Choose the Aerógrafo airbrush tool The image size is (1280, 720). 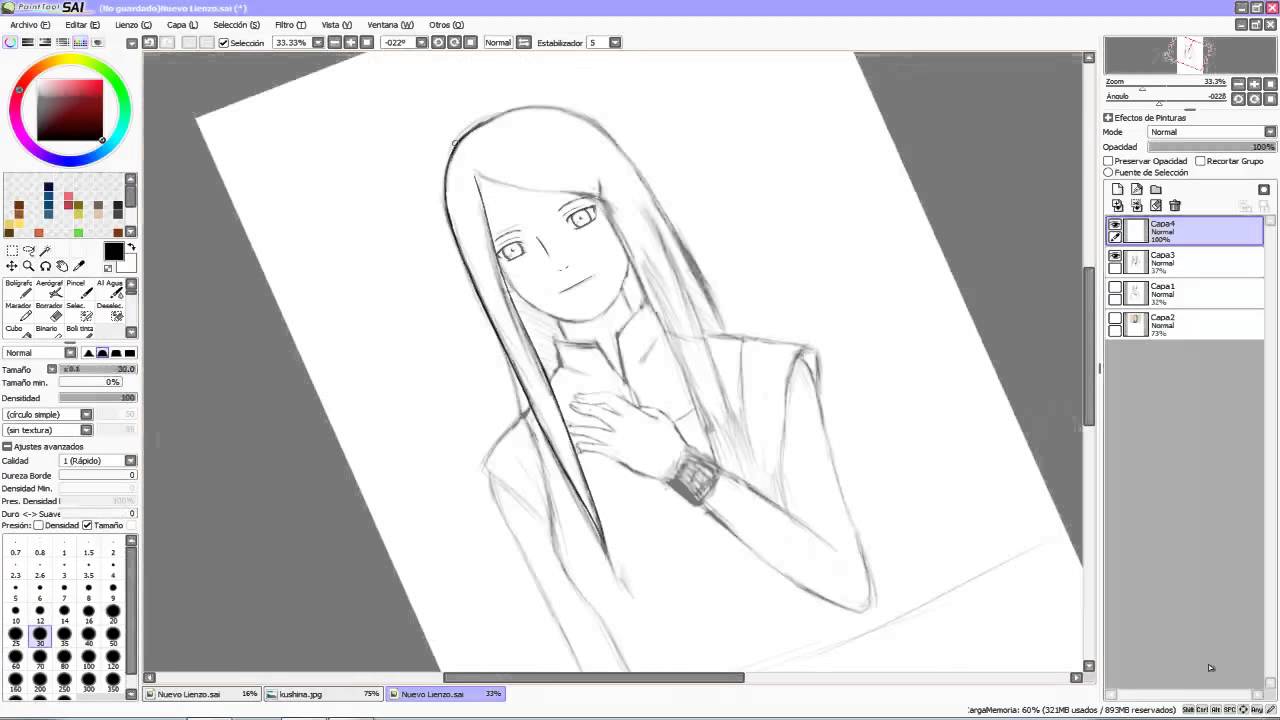pyautogui.click(x=49, y=289)
